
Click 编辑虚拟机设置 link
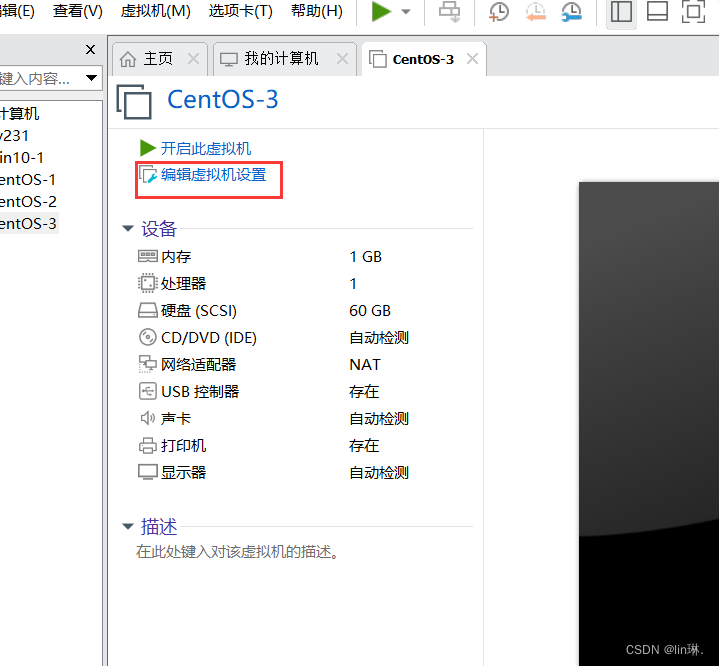tap(214, 175)
